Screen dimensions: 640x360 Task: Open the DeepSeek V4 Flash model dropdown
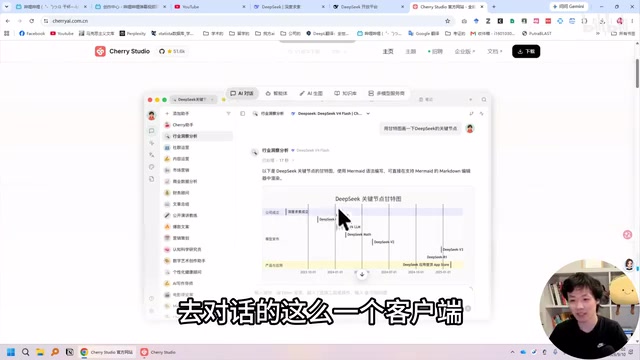(x=330, y=113)
